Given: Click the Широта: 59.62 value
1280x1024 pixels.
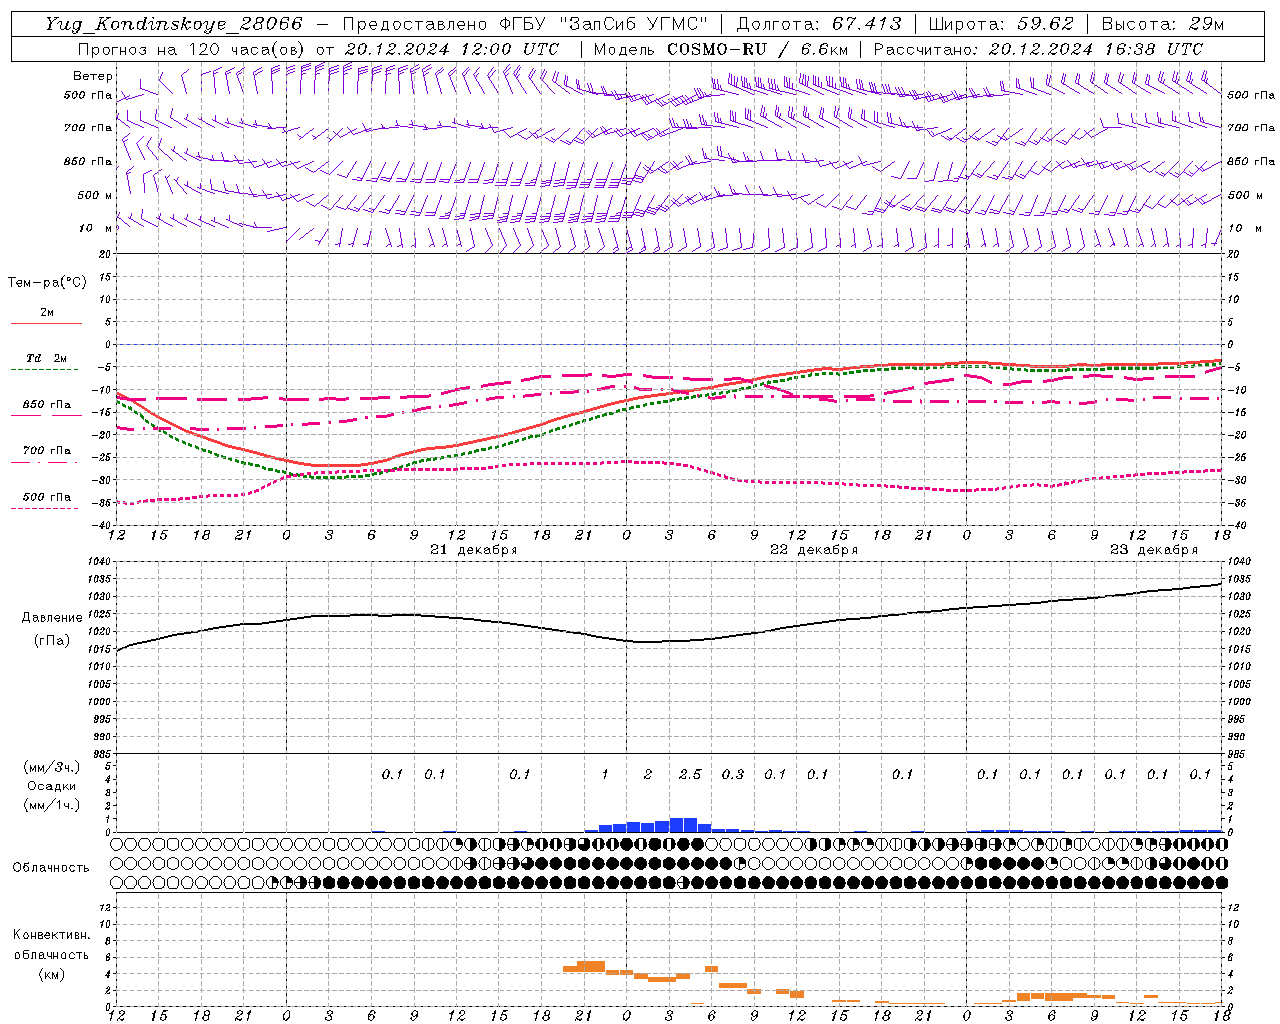Looking at the screenshot, I should tap(1001, 24).
